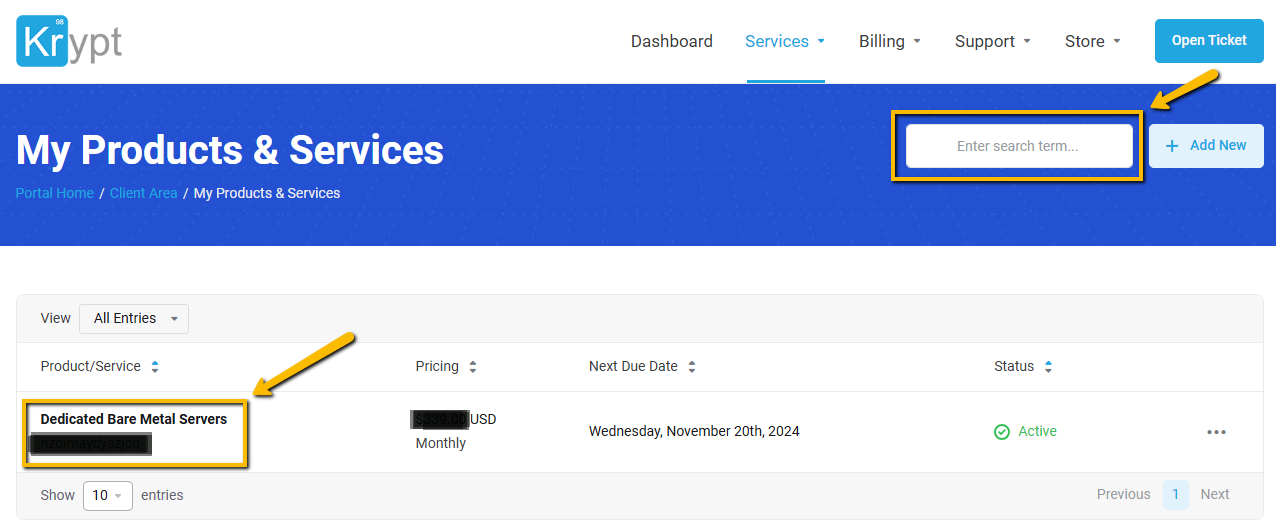Click the Status column header text
This screenshot has width=1276, height=530.
[1014, 366]
